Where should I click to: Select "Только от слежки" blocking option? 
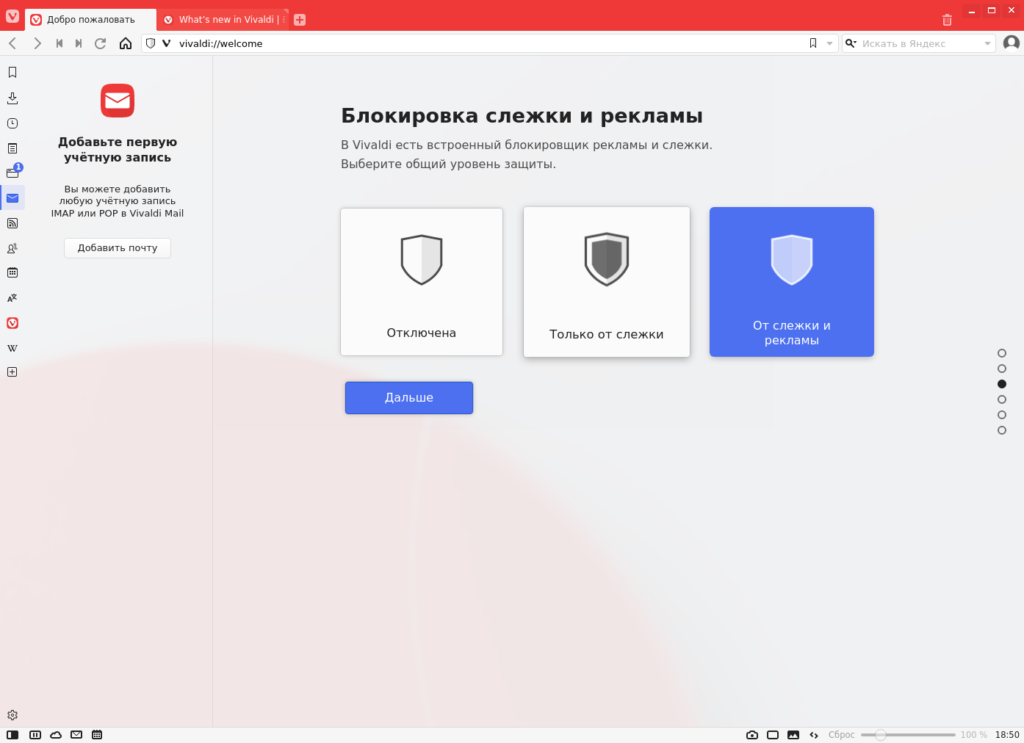click(606, 282)
